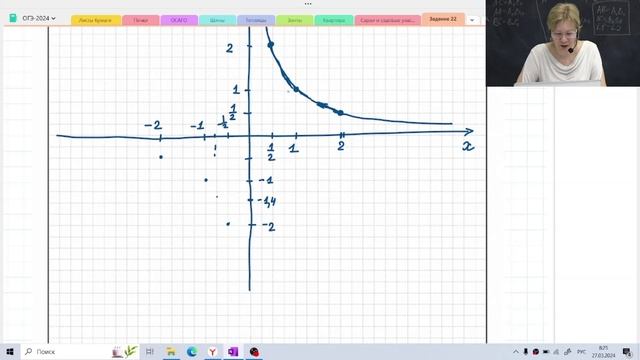
Task: Switch to the yellow section tab
Action: click(x=96, y=20)
